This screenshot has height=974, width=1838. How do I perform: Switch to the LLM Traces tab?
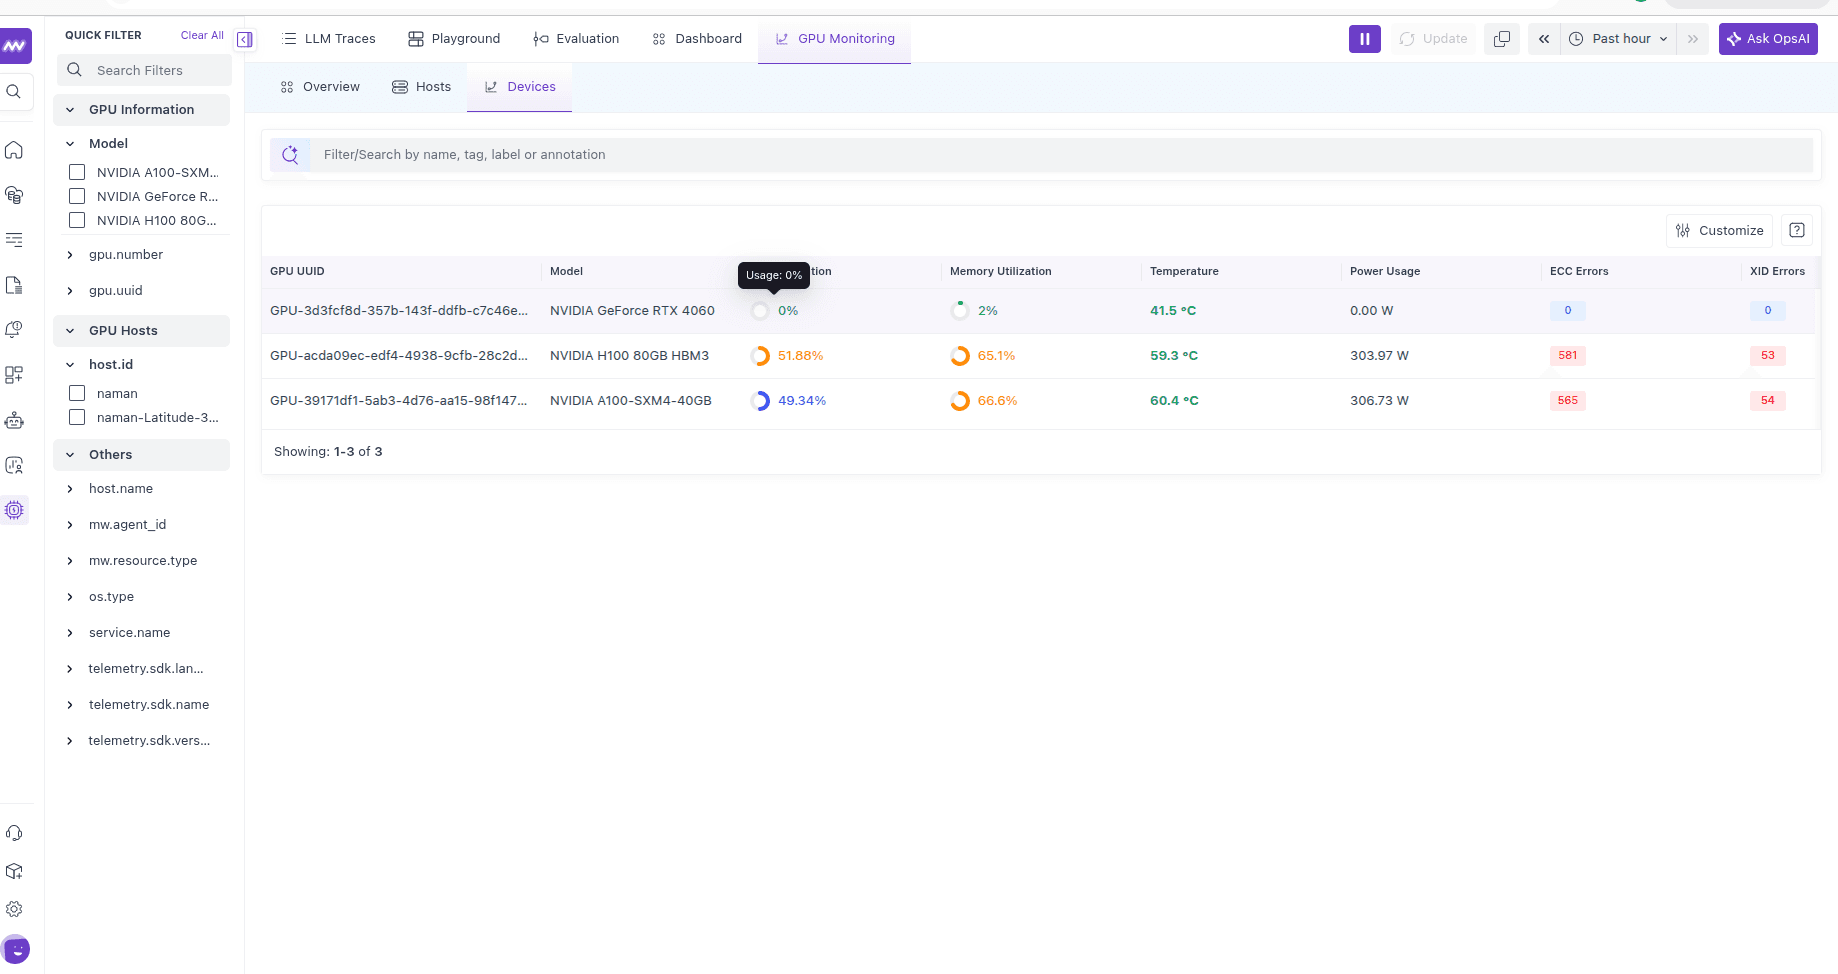pyautogui.click(x=329, y=39)
